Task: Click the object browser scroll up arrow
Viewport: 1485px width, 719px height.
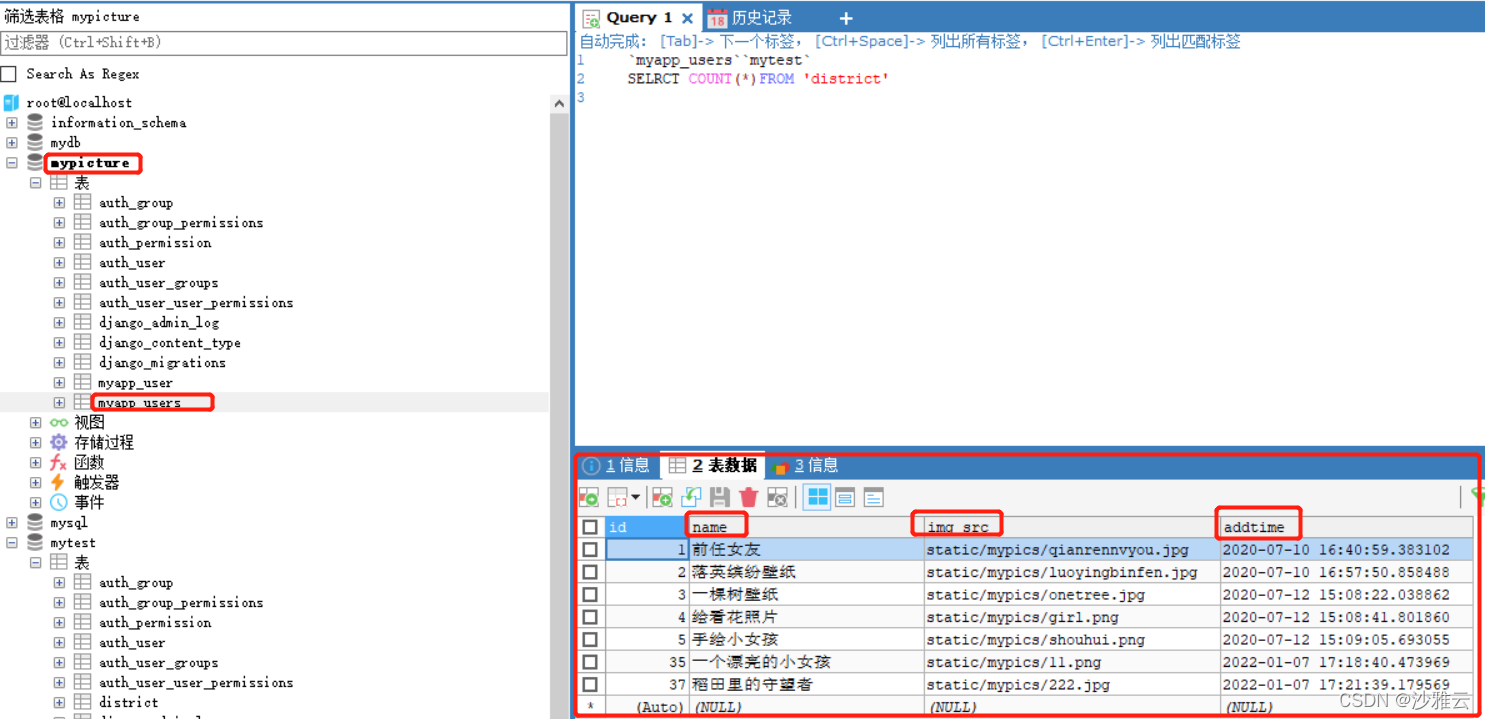Action: pyautogui.click(x=559, y=103)
